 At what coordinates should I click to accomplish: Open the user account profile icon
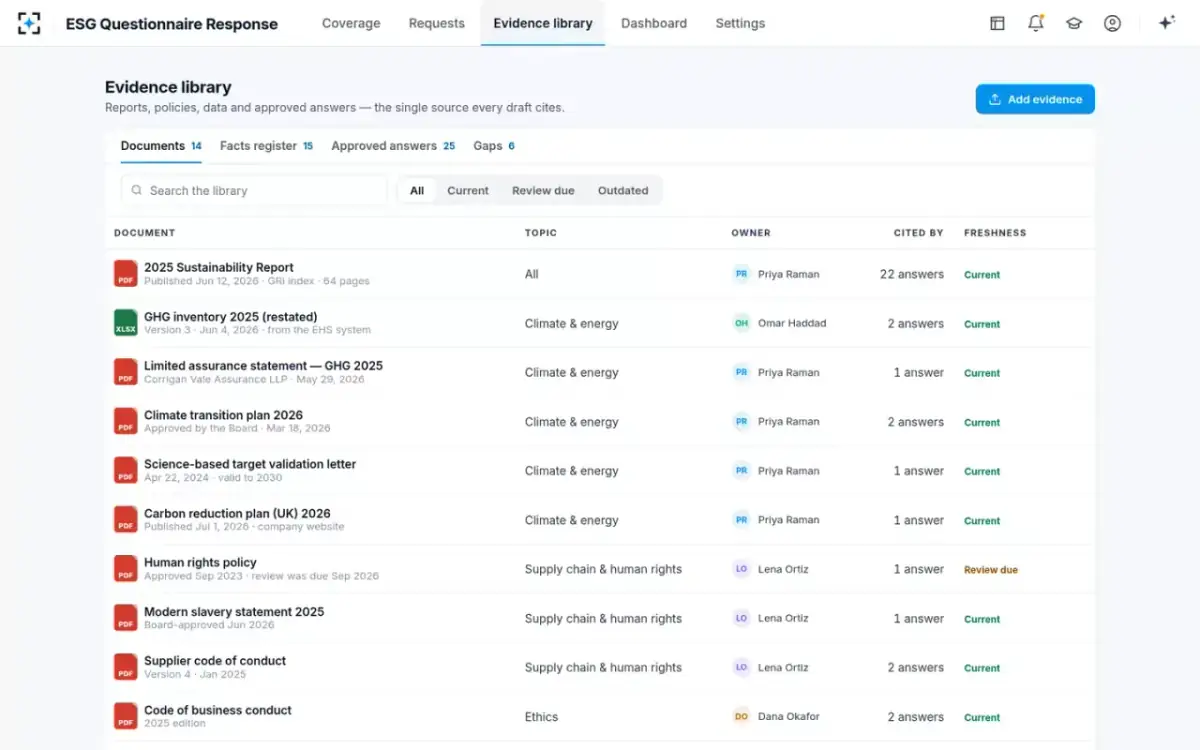click(x=1112, y=23)
